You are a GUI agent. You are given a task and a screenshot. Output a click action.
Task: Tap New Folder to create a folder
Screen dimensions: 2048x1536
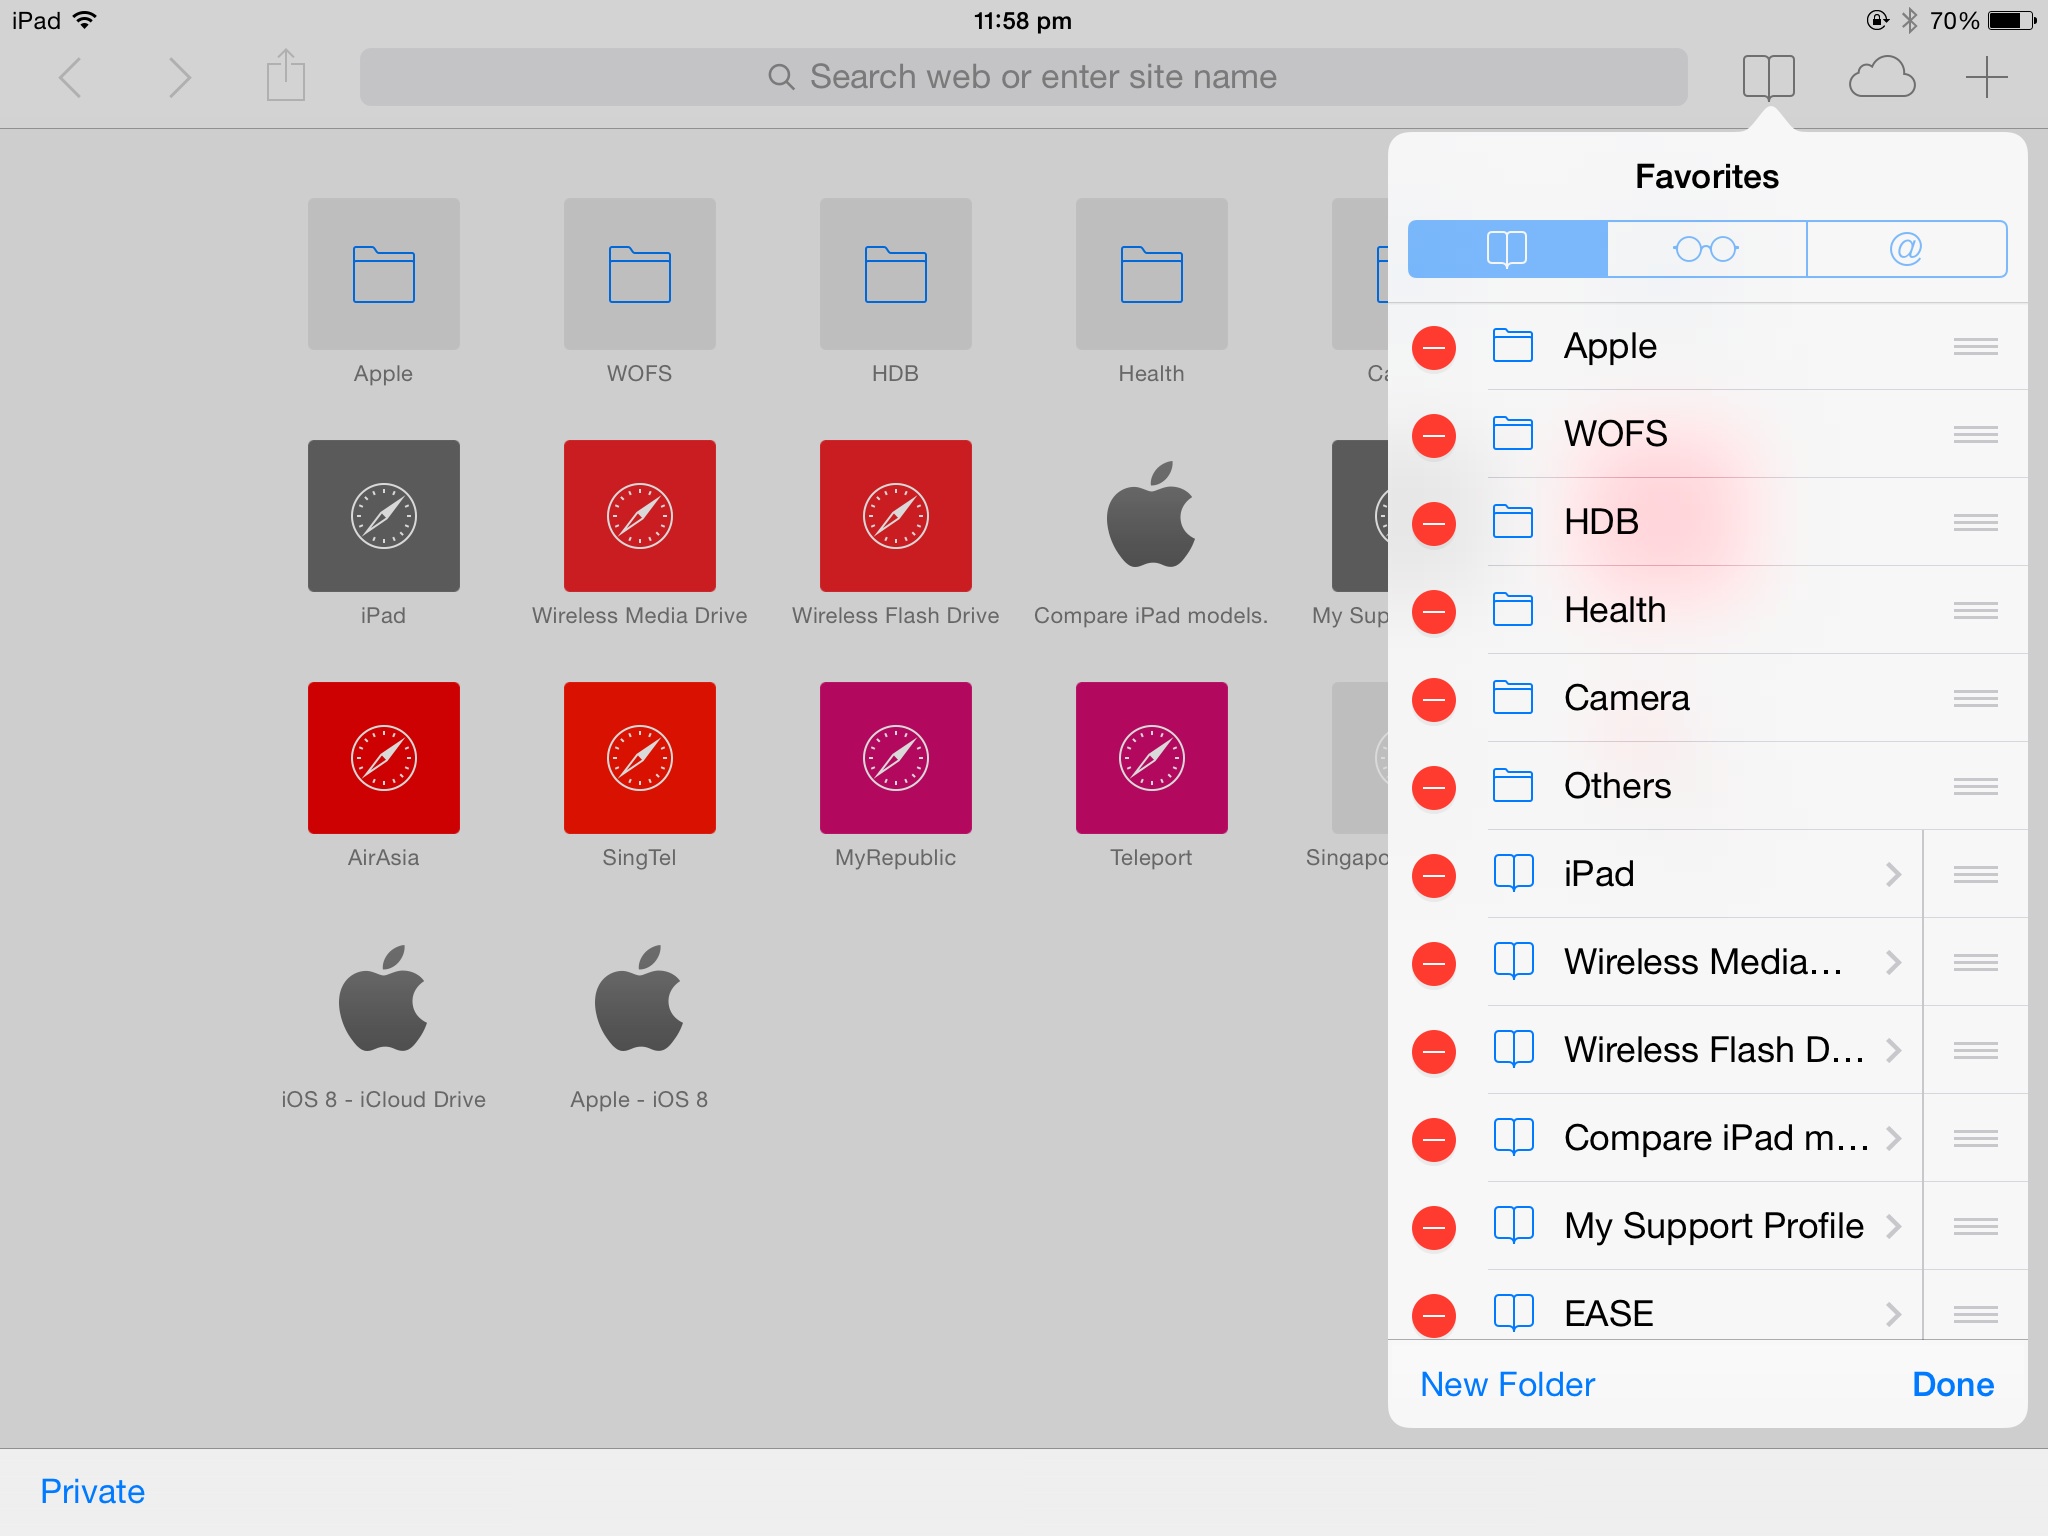1505,1384
